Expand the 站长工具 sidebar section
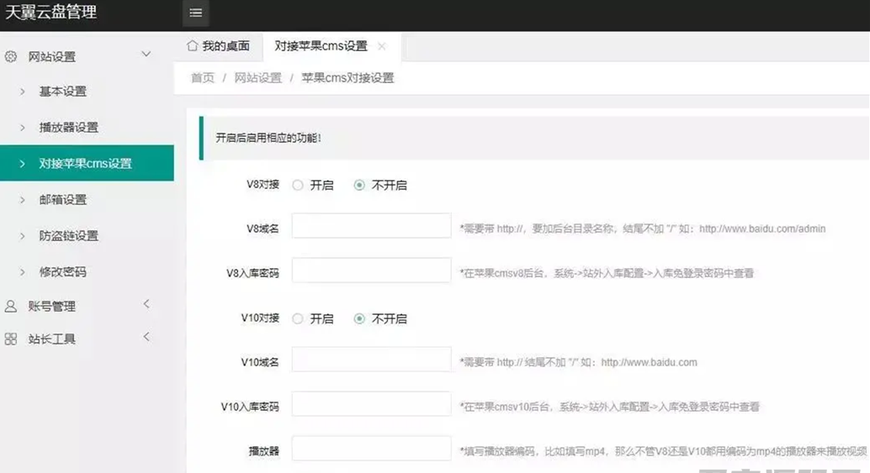Viewport: 870px width, 473px height. pyautogui.click(x=146, y=338)
